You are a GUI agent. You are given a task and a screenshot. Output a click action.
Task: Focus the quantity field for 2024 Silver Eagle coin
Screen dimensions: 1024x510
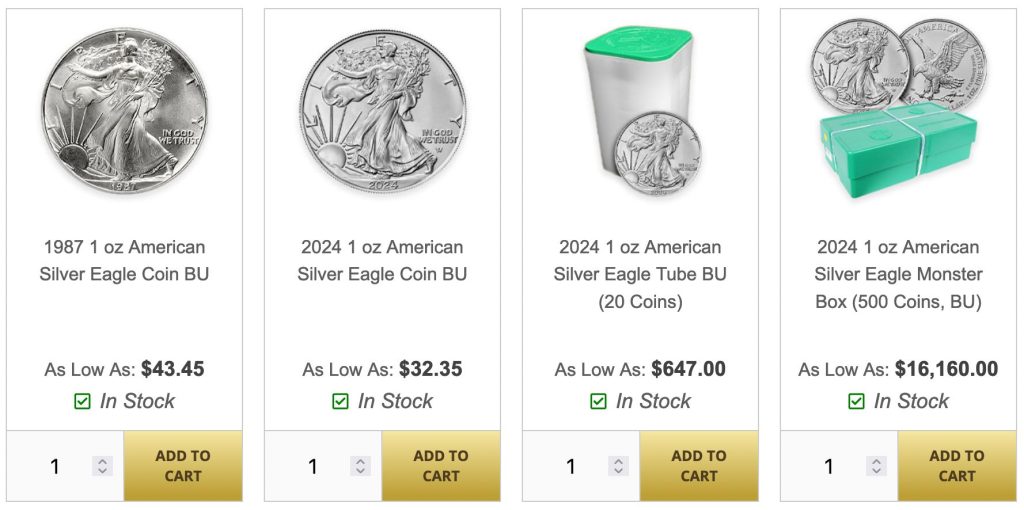tap(314, 466)
